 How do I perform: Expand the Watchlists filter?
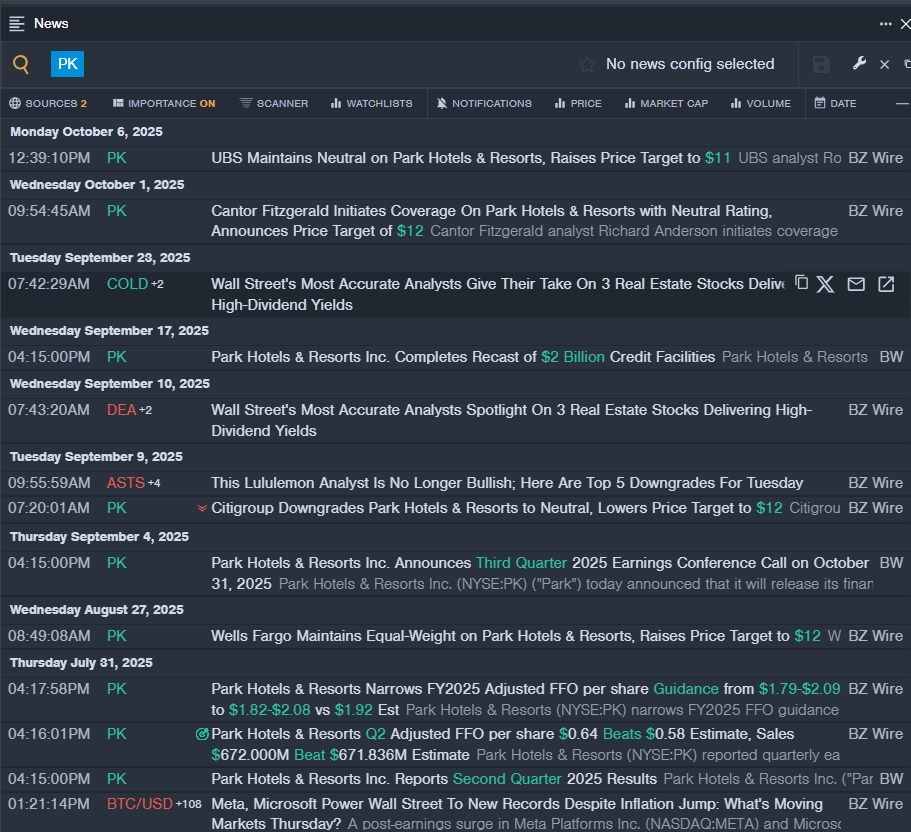coord(371,103)
